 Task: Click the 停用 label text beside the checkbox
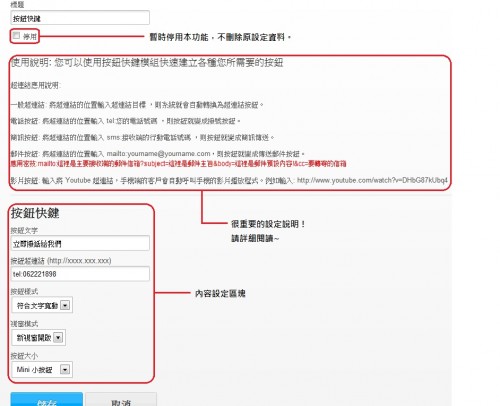point(30,36)
